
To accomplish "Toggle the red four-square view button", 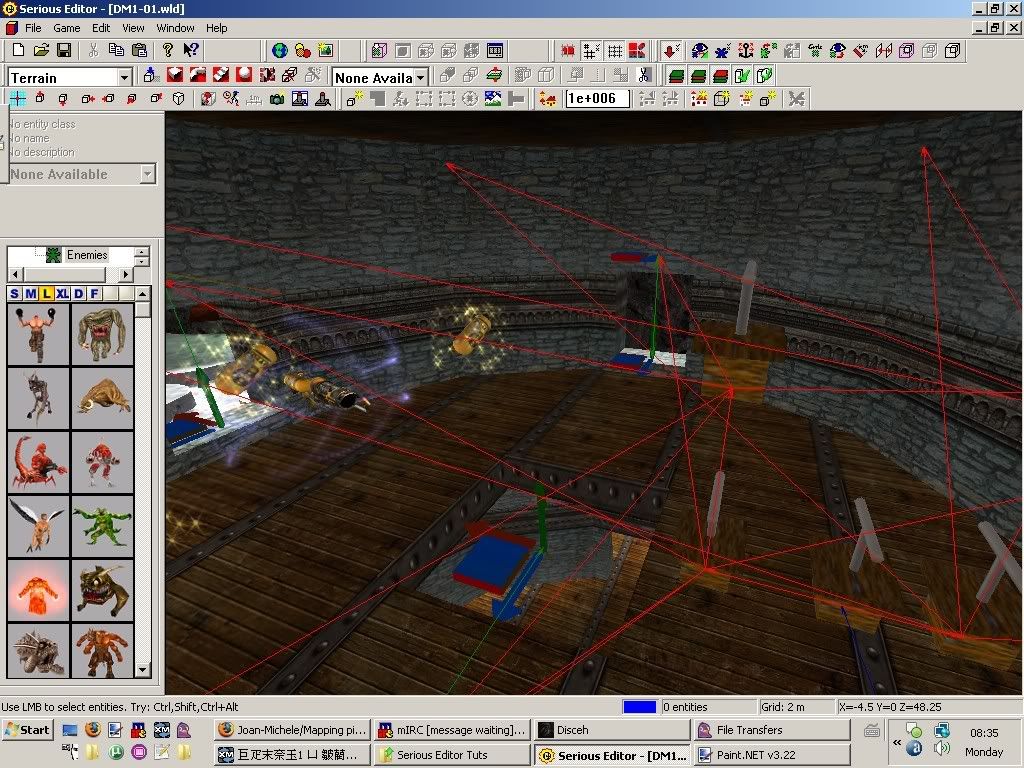I will [637, 50].
